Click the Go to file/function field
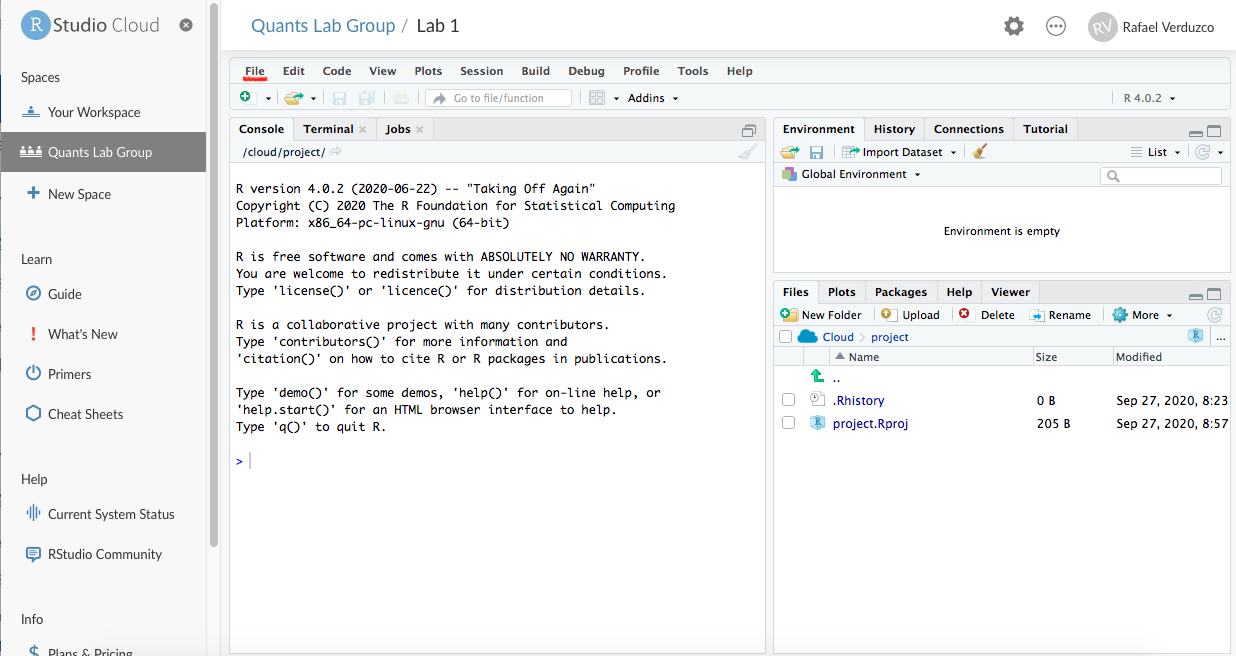1236x656 pixels. [498, 98]
